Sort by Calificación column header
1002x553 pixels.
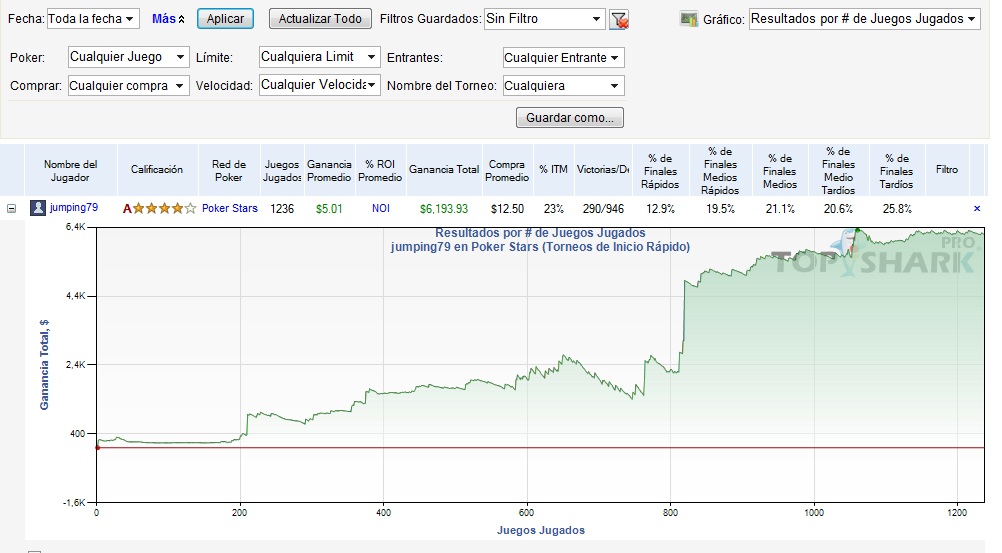(x=157, y=169)
